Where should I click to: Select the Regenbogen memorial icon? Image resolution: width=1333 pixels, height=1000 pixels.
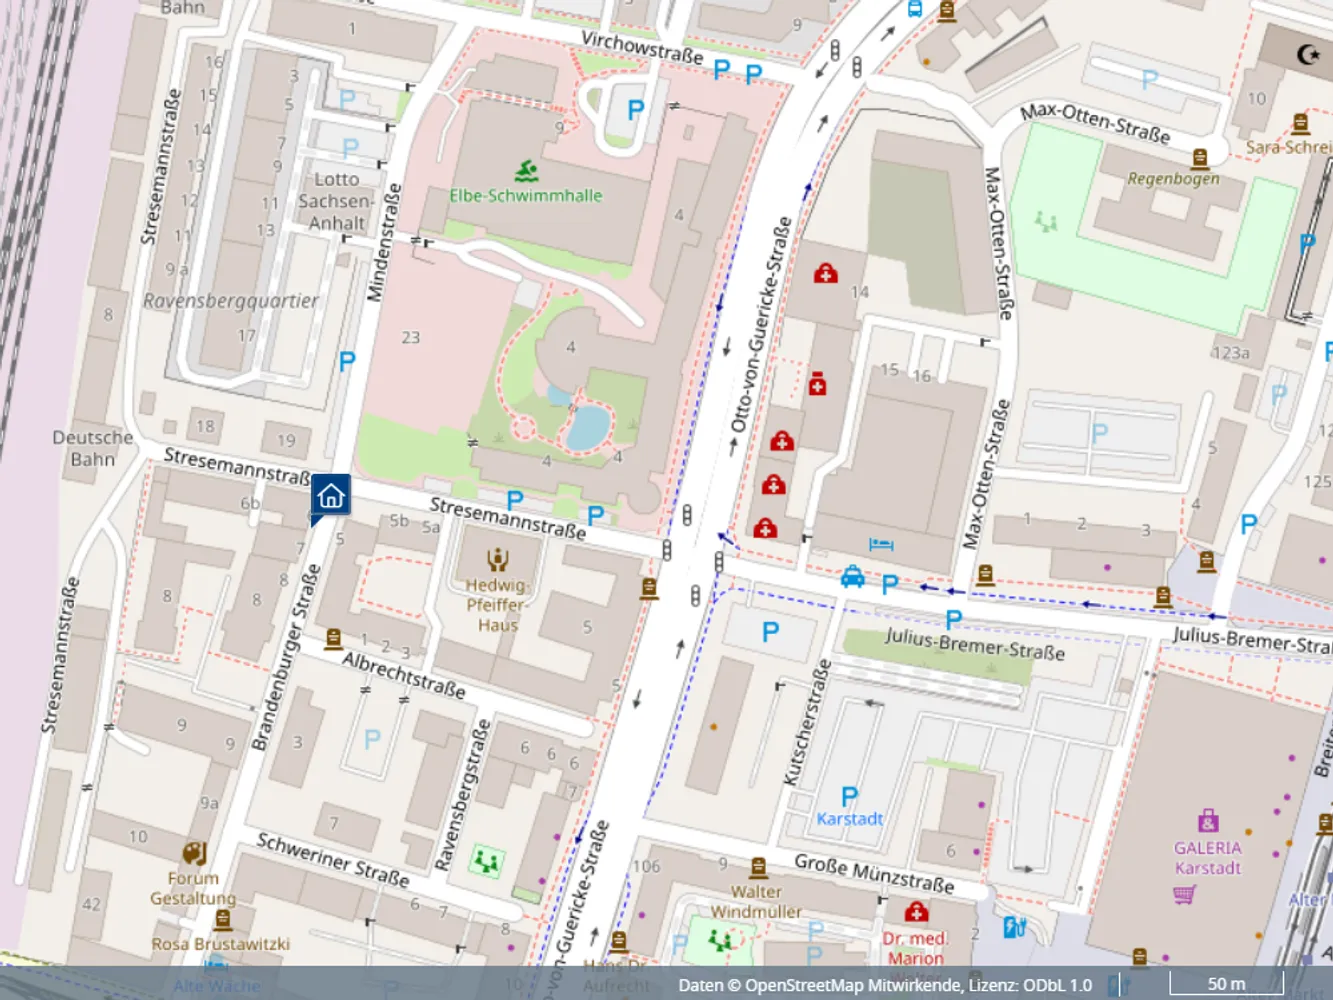point(1199,158)
